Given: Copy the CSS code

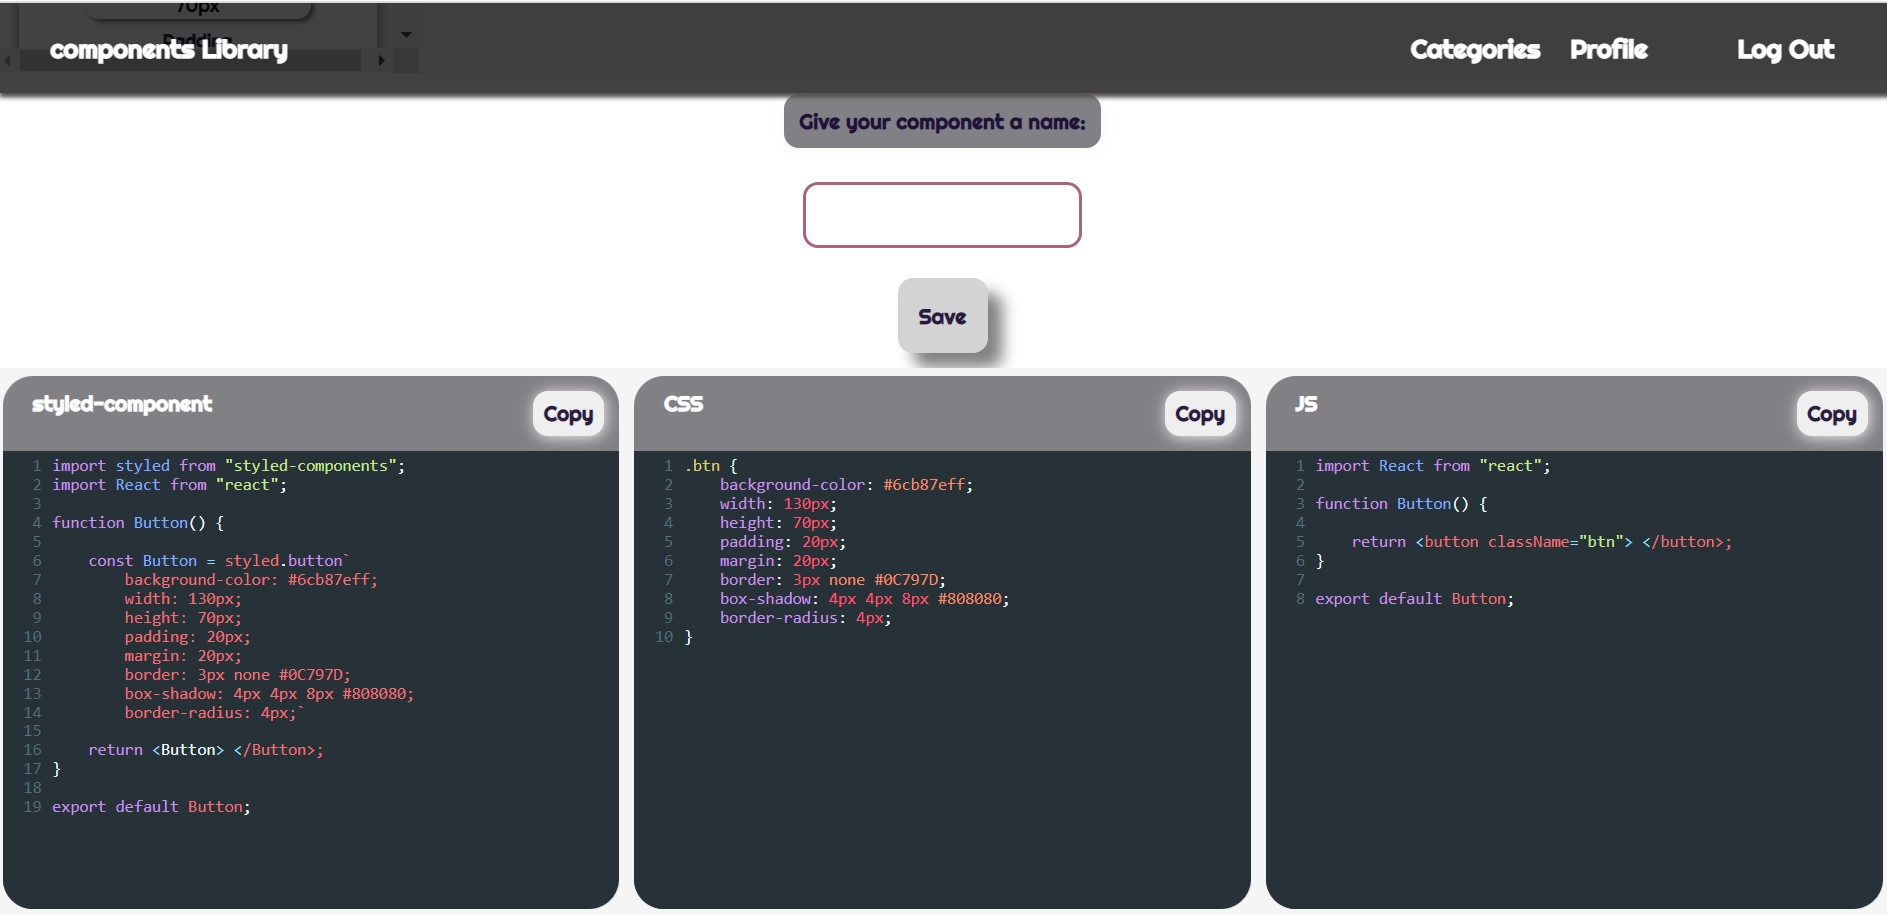Looking at the screenshot, I should pos(1200,414).
